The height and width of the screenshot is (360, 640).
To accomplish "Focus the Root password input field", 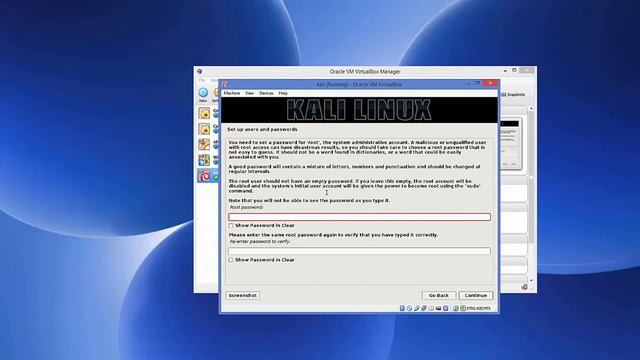I will (359, 217).
